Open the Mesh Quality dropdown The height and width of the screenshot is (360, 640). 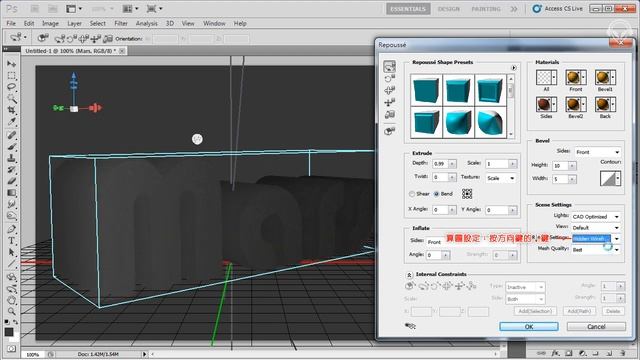pos(595,249)
